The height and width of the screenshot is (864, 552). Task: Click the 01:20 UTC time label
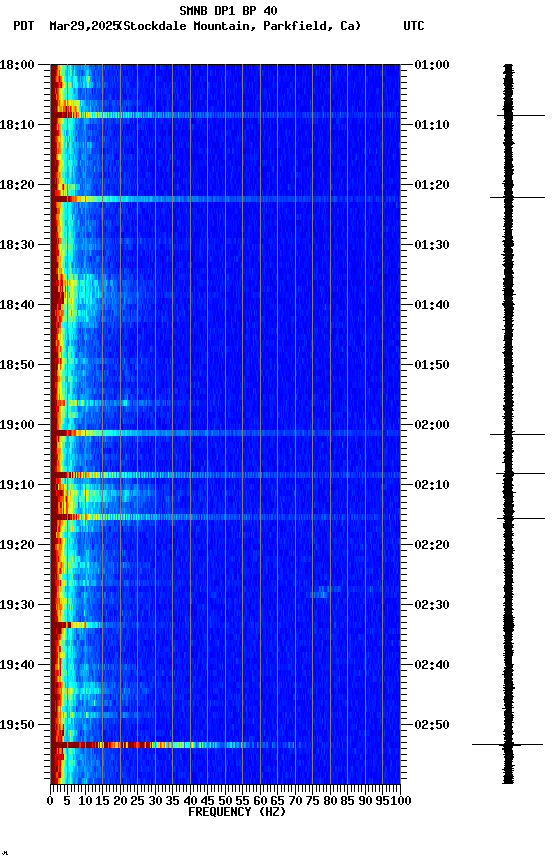[x=432, y=185]
